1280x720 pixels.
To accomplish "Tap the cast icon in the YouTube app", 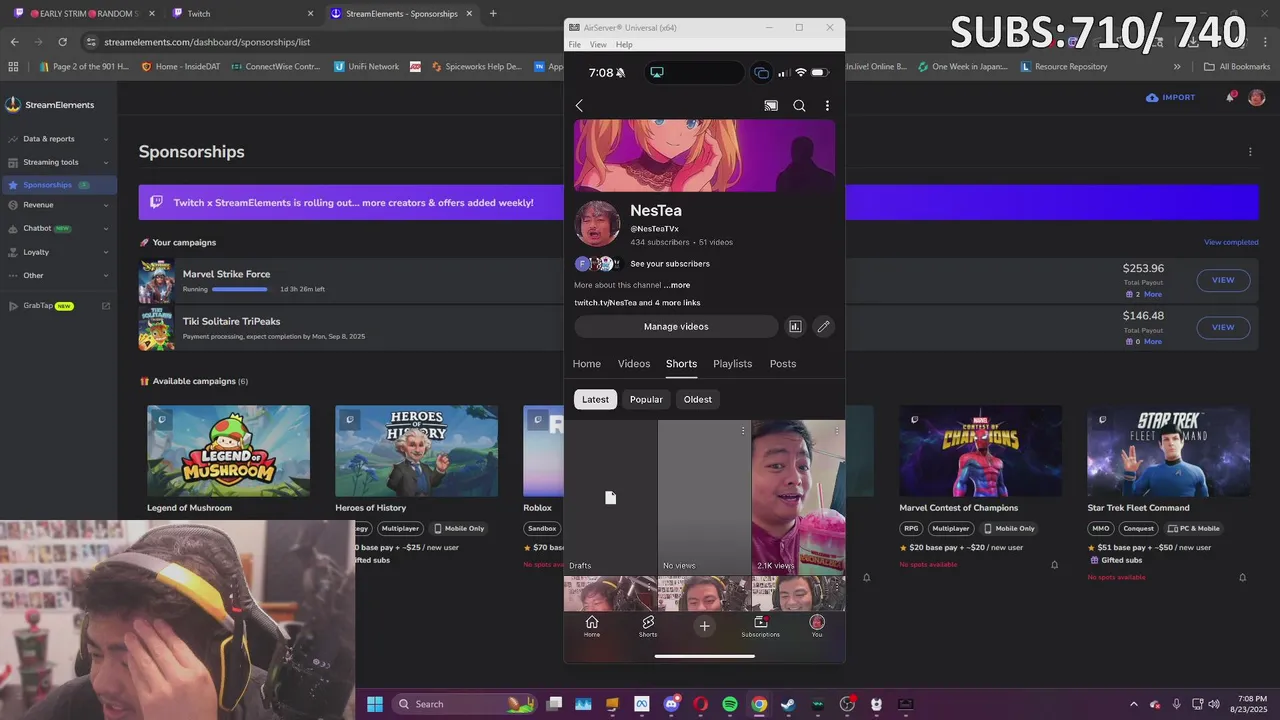I will pyautogui.click(x=771, y=106).
